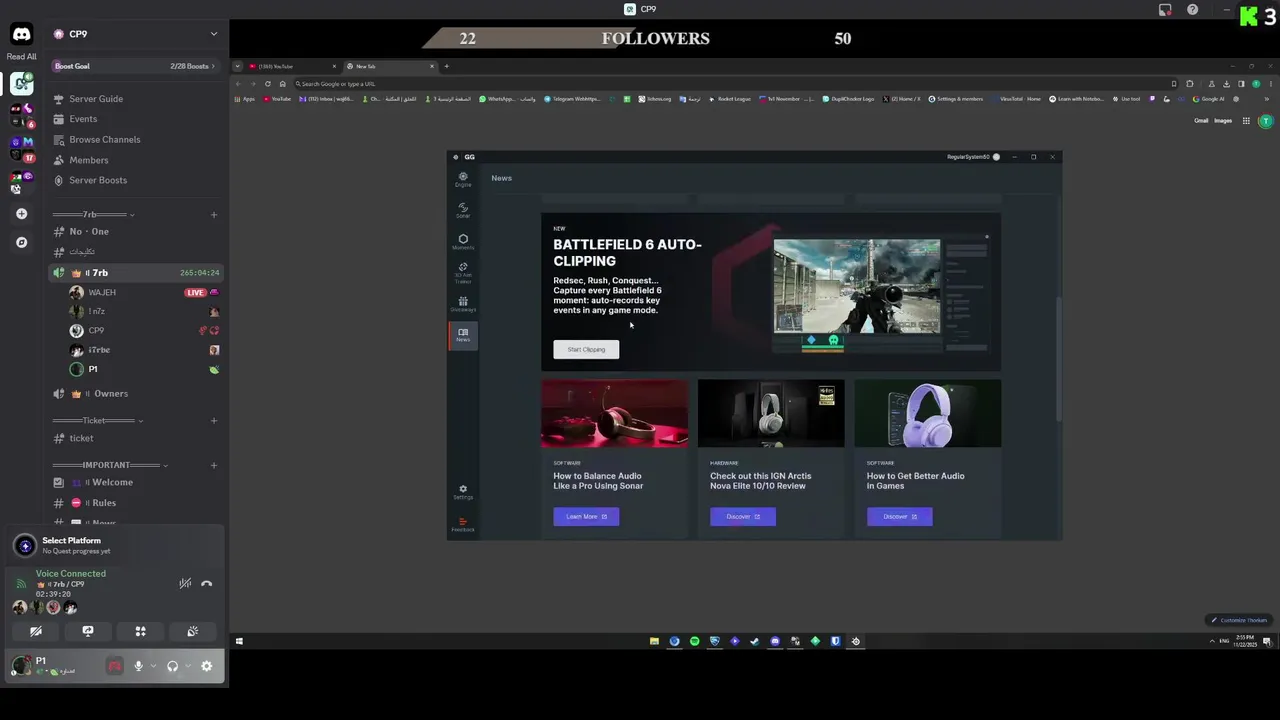1280x720 pixels.
Task: Toggle camera on in voice panel
Action: tap(36, 631)
